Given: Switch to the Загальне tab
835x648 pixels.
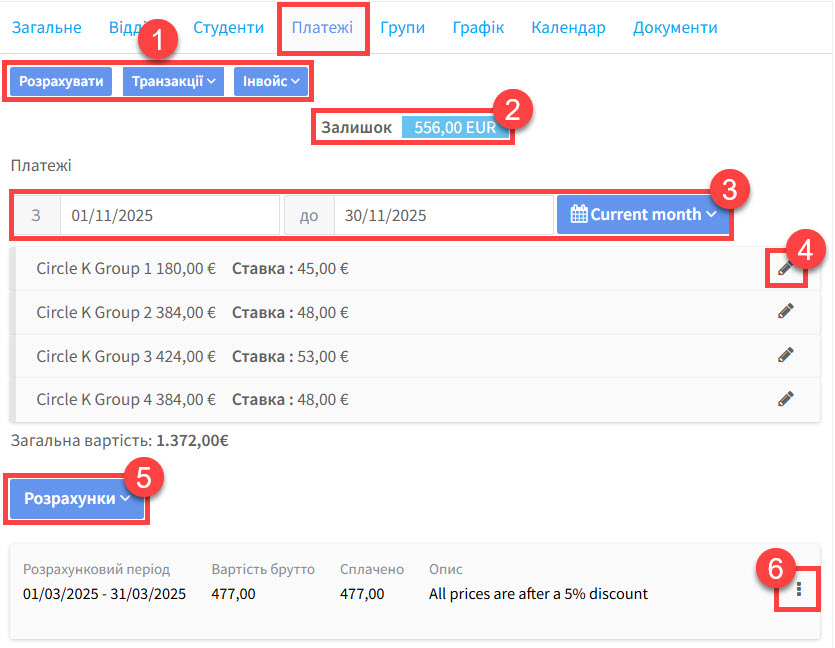Looking at the screenshot, I should point(46,27).
